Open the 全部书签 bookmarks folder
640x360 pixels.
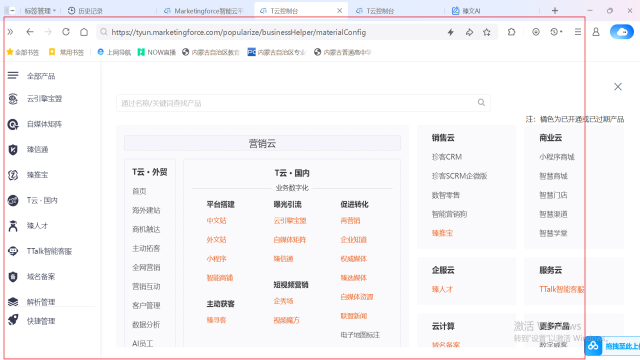click(23, 52)
